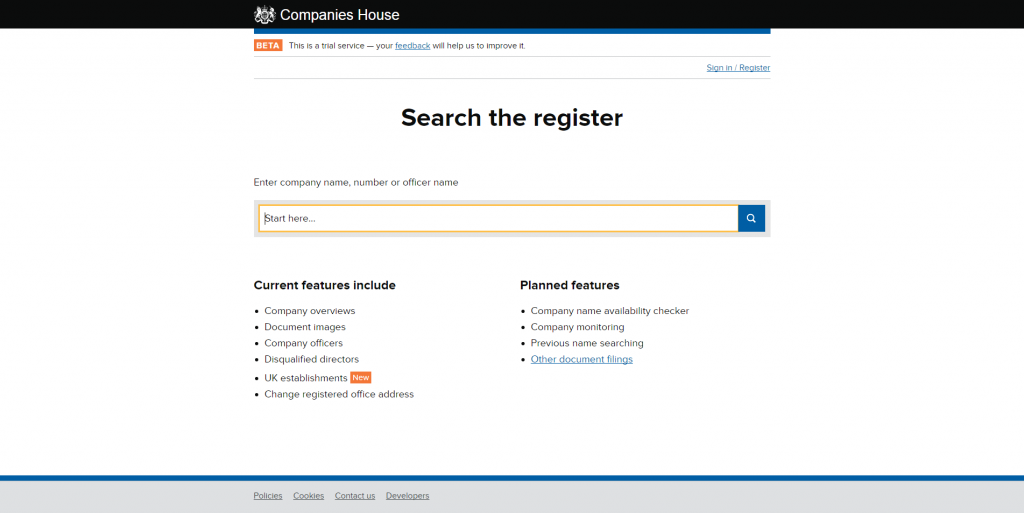Image resolution: width=1024 pixels, height=513 pixels.
Task: Click the royal crest logo icon
Action: coord(264,14)
